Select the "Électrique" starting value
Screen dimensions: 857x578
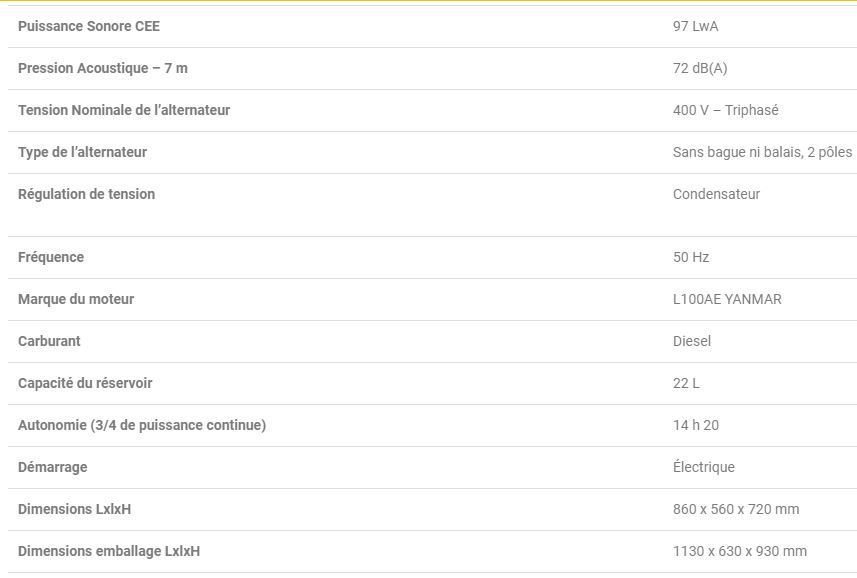(703, 467)
